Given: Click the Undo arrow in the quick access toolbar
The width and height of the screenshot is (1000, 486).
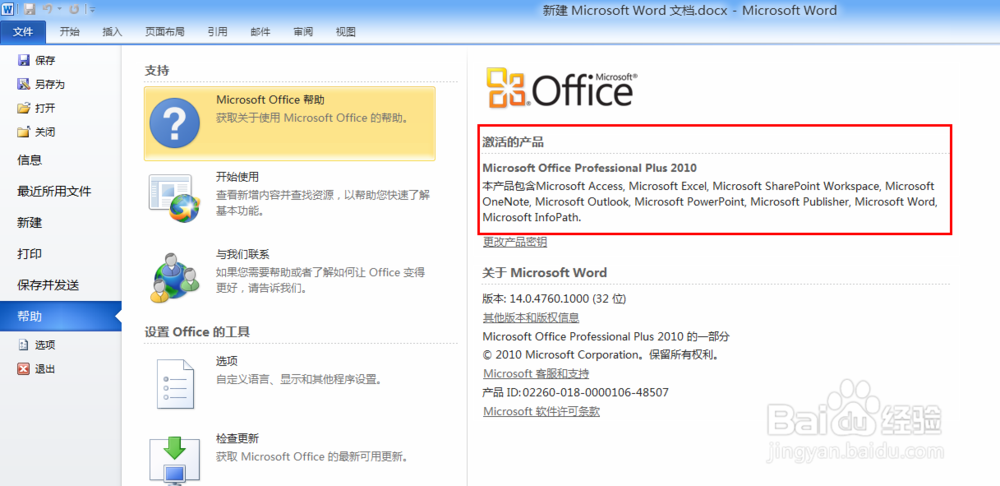Looking at the screenshot, I should point(47,9).
